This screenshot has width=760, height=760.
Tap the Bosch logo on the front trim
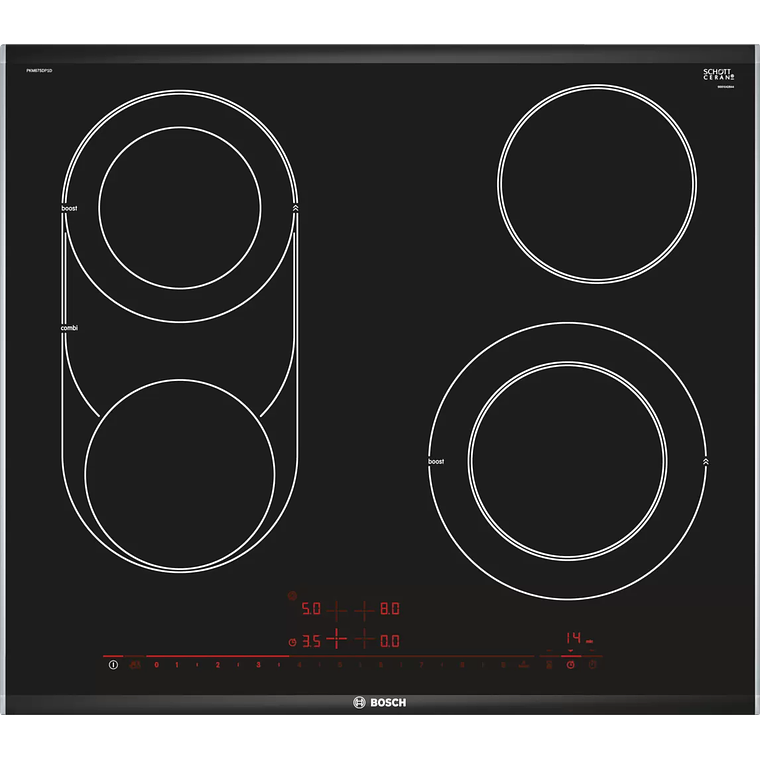(380, 703)
